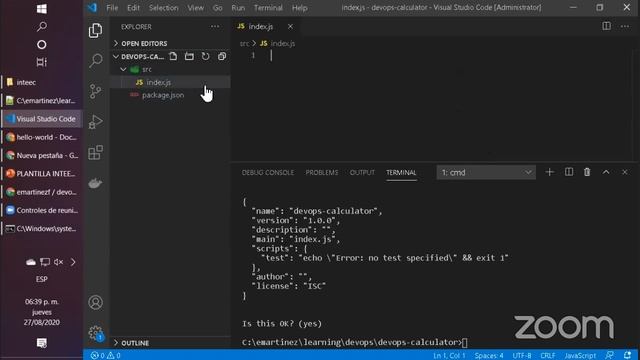Create a new terminal with plus icon
The width and height of the screenshot is (640, 360).
(x=550, y=172)
